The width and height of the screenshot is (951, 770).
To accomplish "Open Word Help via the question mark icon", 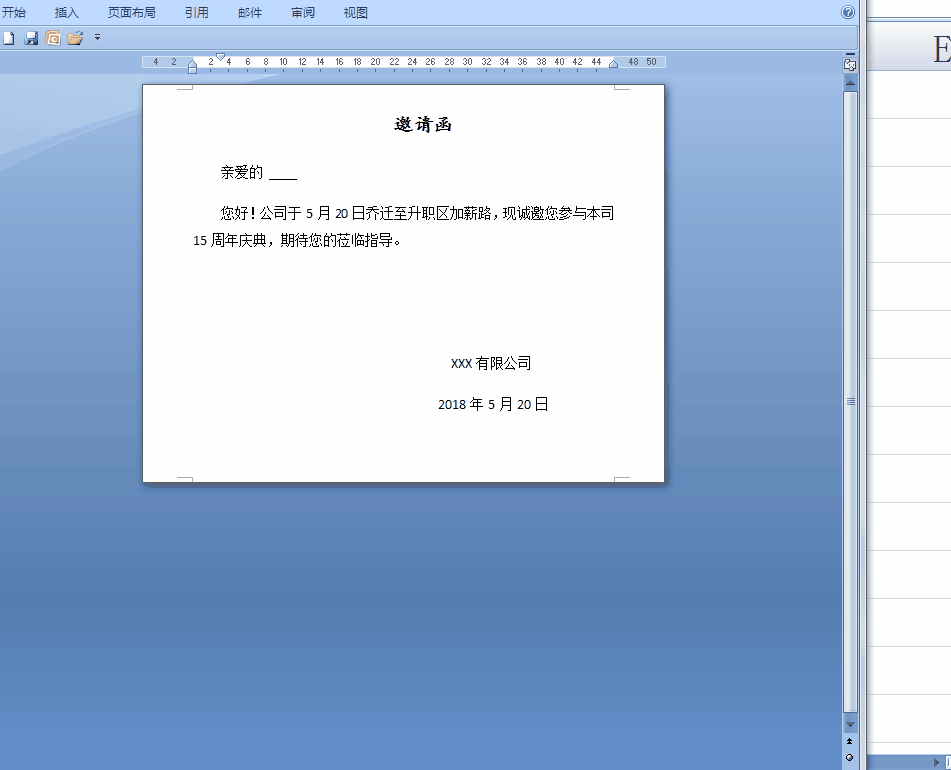I will point(847,12).
